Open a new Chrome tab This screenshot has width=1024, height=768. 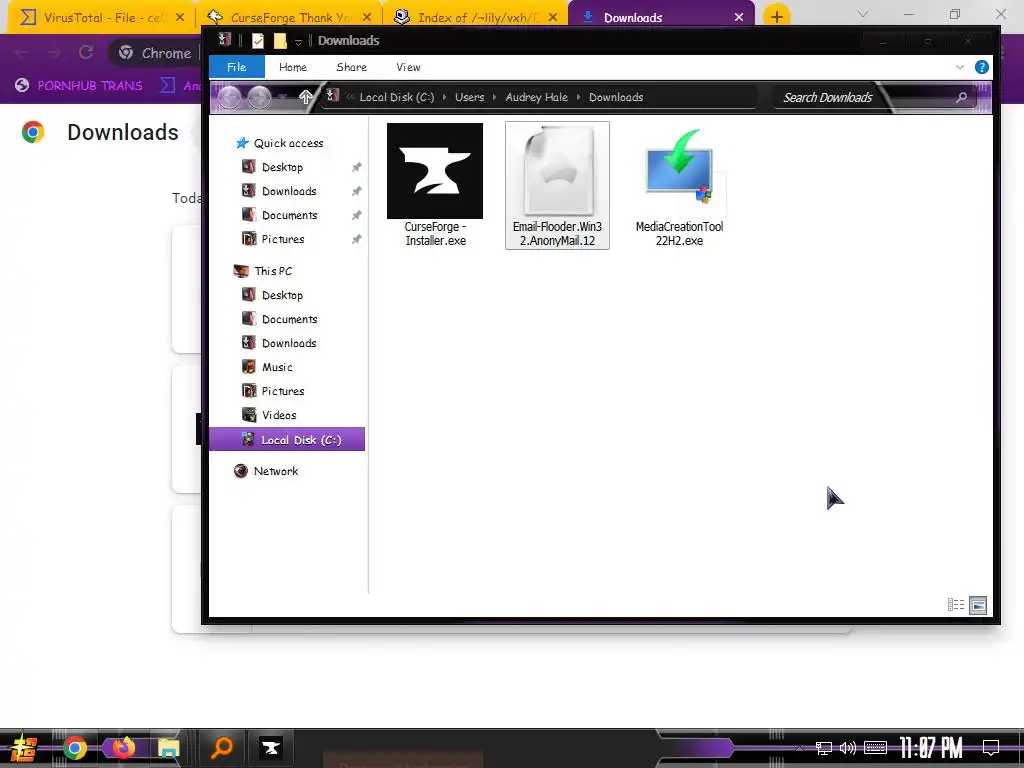[776, 17]
